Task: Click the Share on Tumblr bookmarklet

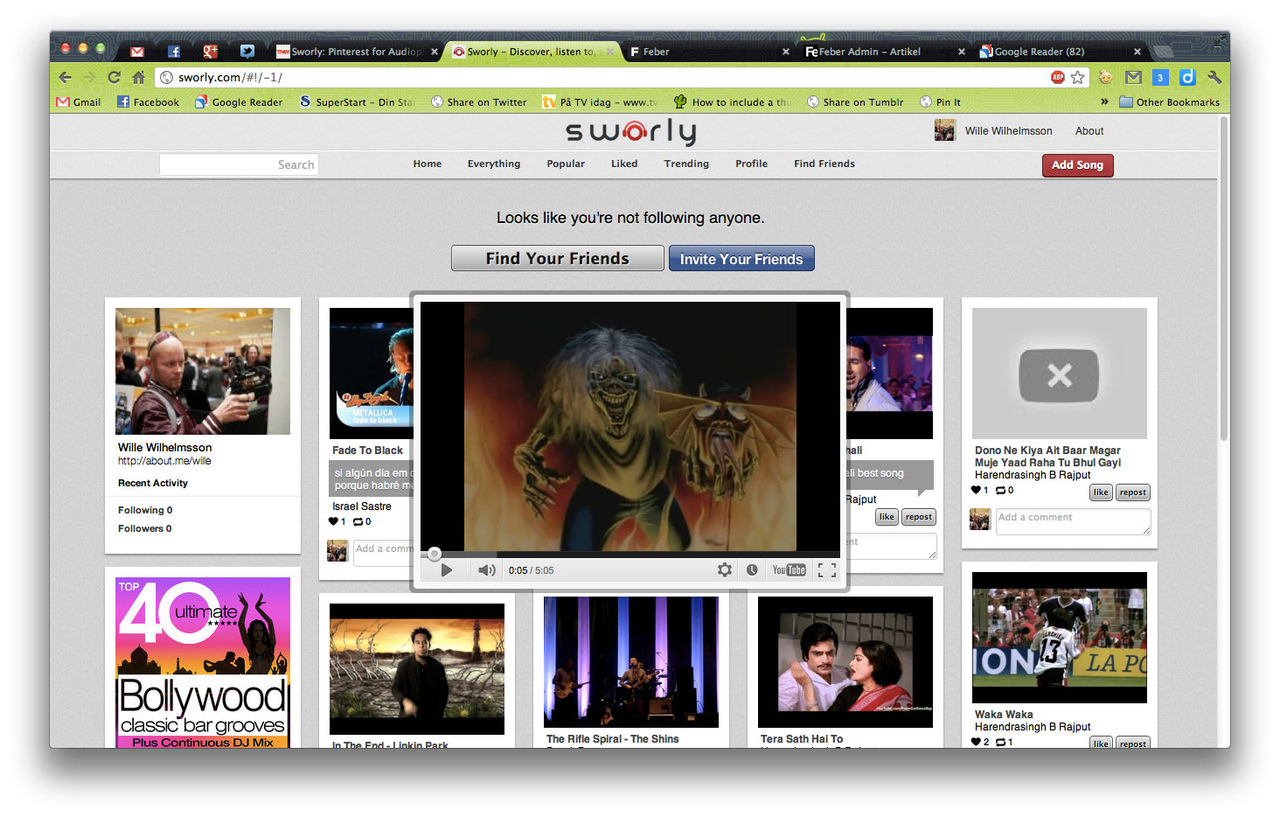Action: pos(855,102)
